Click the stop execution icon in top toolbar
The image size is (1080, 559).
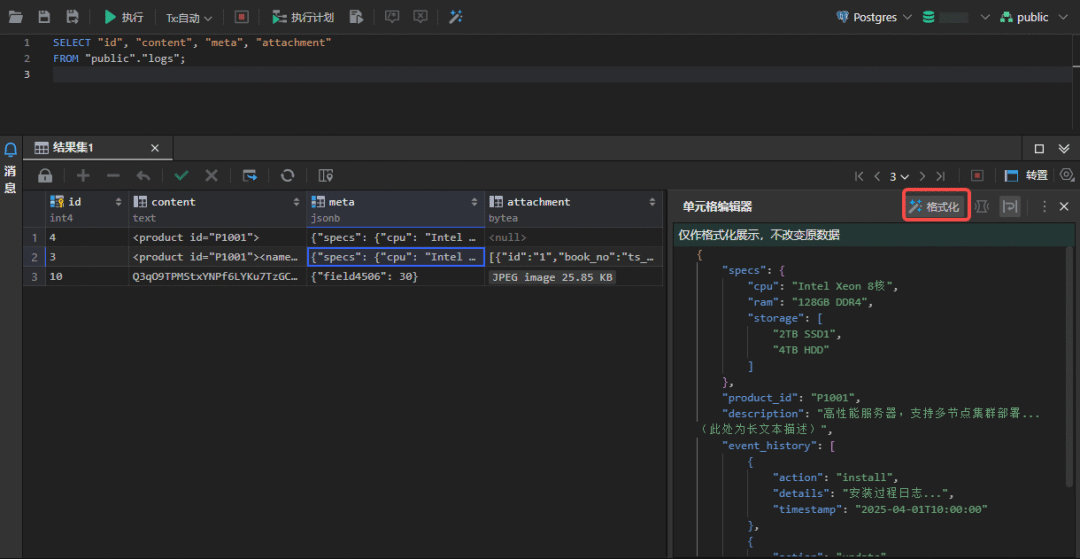pos(241,17)
